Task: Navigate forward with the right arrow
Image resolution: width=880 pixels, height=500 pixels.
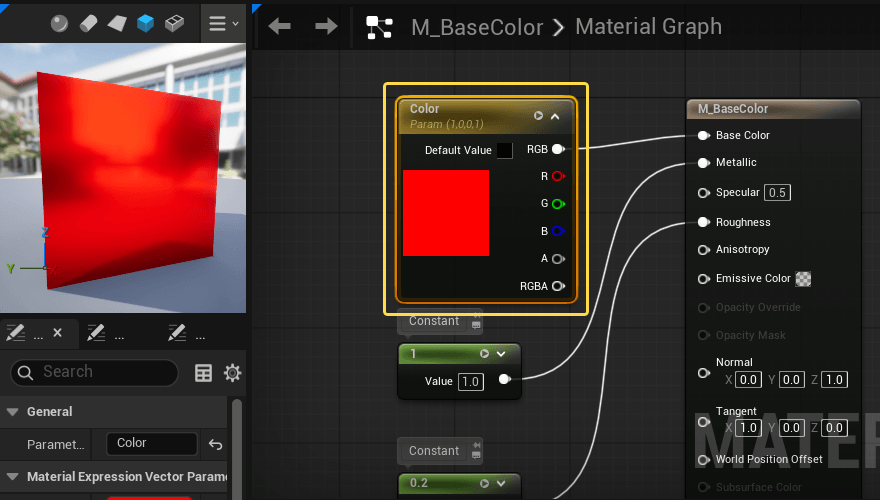Action: click(x=326, y=27)
